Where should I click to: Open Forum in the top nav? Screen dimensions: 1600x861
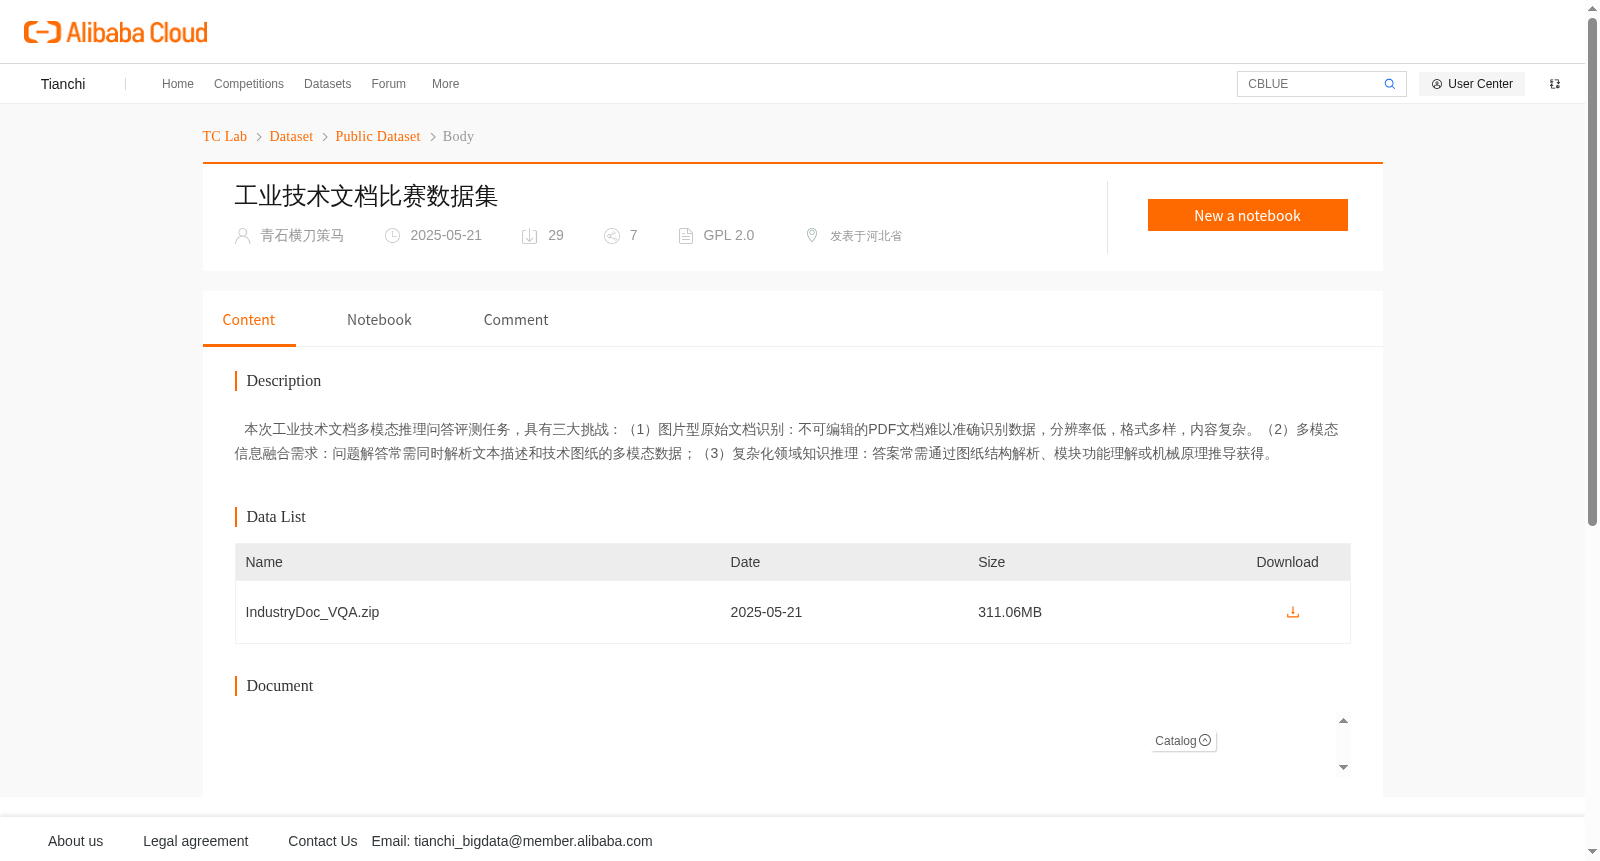pyautogui.click(x=389, y=84)
